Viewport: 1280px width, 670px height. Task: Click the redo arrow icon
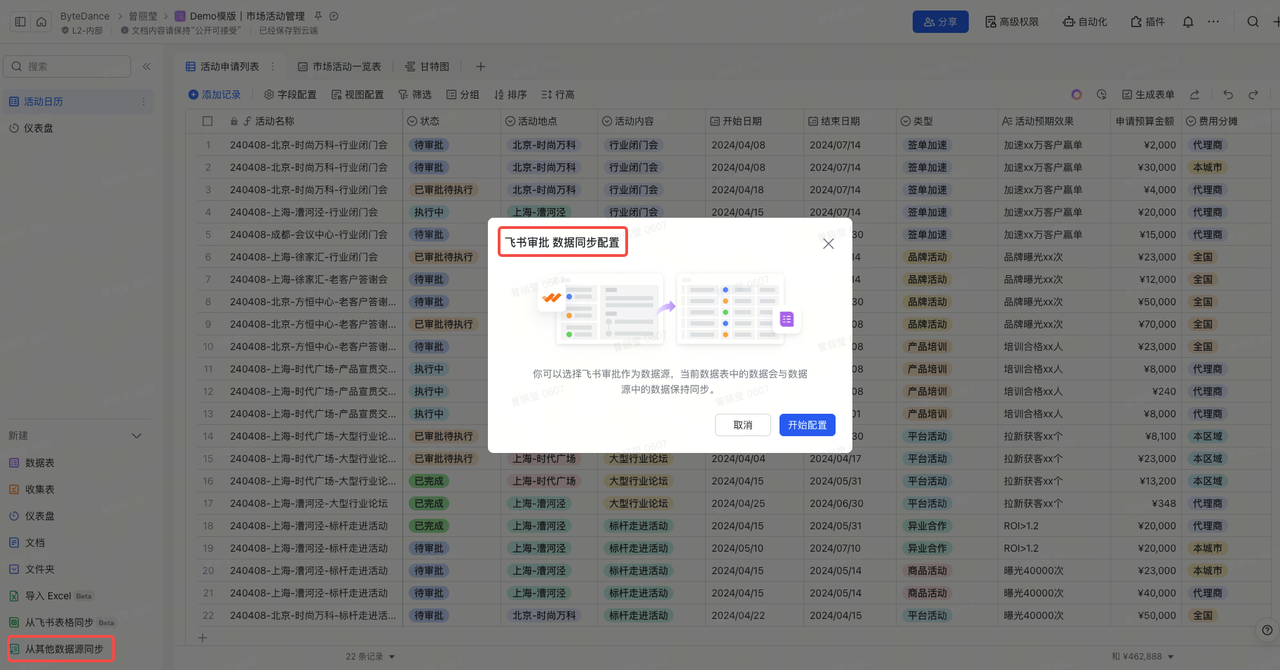(x=1253, y=95)
